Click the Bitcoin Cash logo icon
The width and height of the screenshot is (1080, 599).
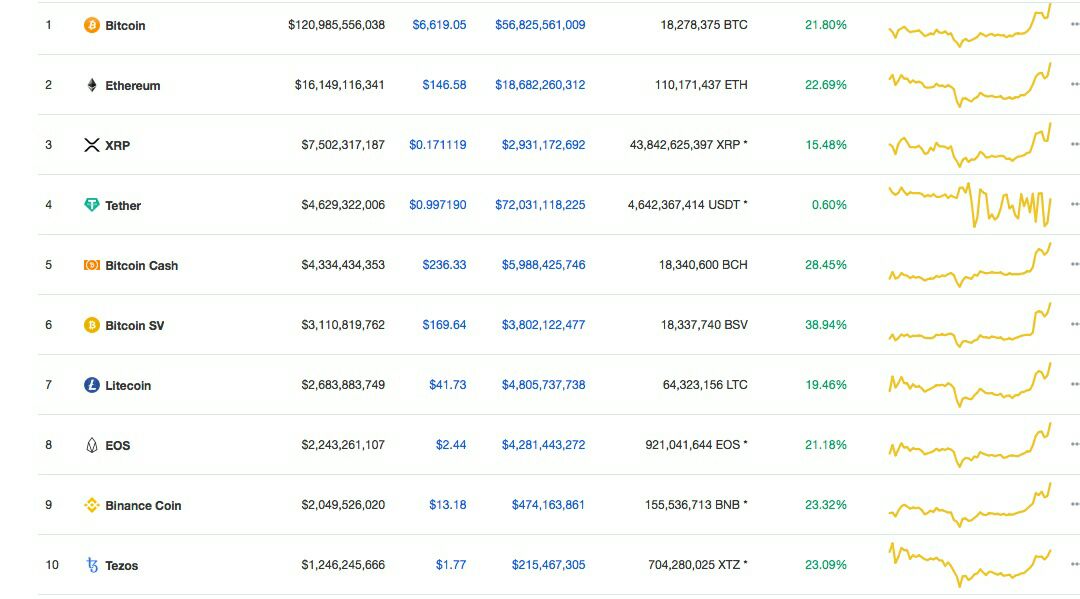(92, 265)
